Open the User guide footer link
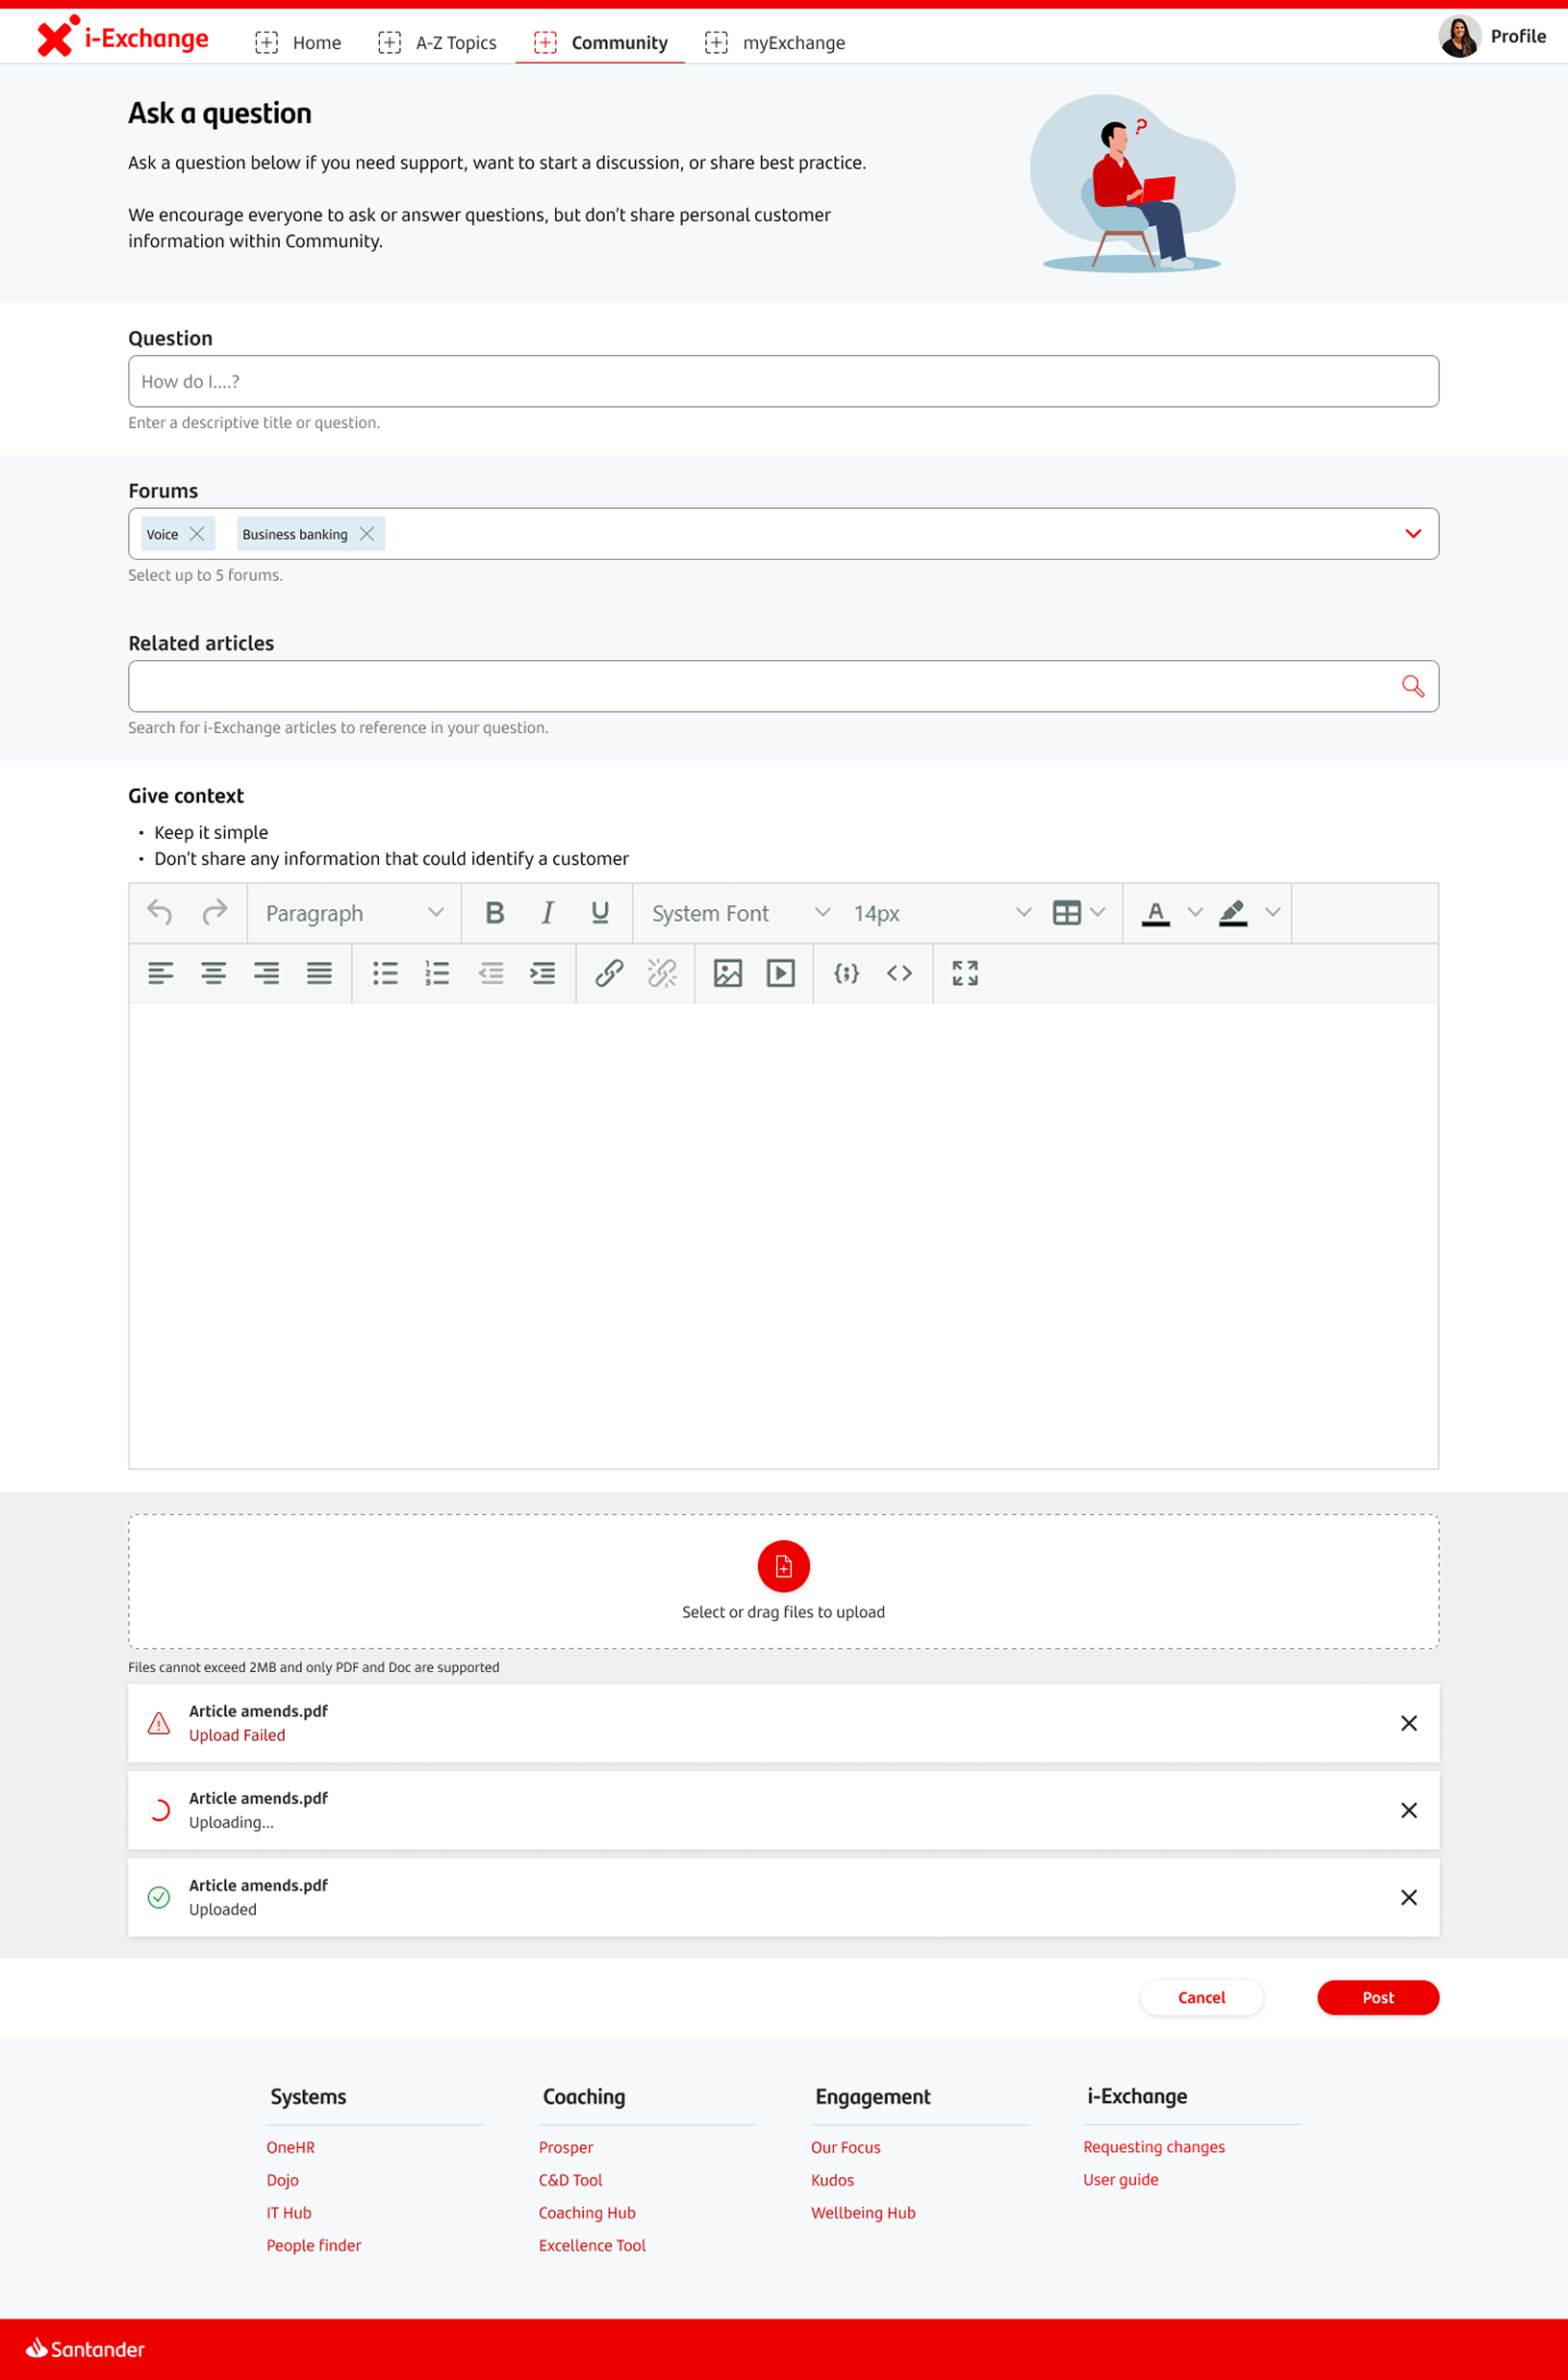The image size is (1568, 2380). [x=1121, y=2180]
